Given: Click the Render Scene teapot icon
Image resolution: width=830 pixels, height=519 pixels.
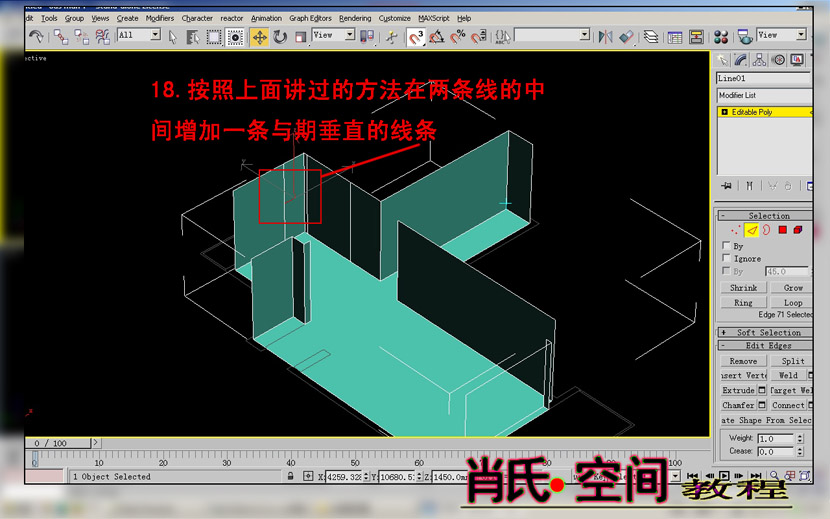Looking at the screenshot, I should (x=745, y=37).
